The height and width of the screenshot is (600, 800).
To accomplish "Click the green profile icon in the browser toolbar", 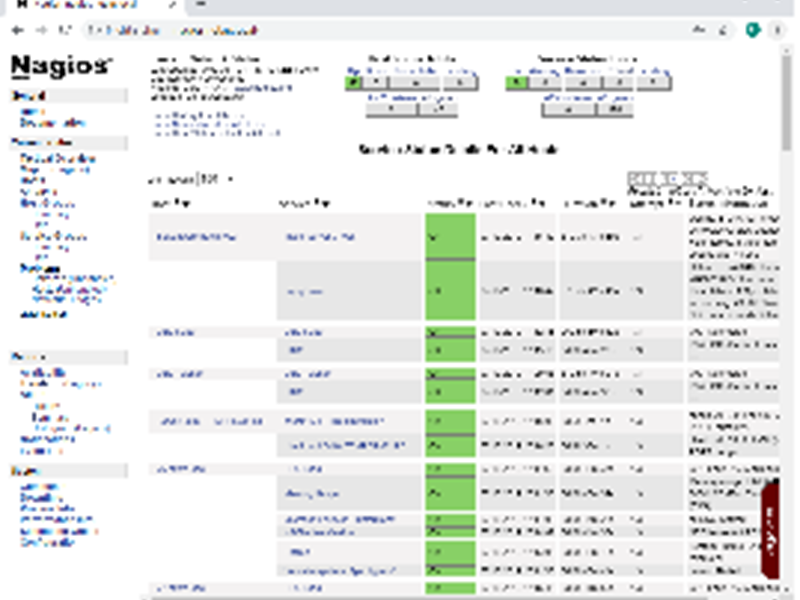I will pos(753,30).
